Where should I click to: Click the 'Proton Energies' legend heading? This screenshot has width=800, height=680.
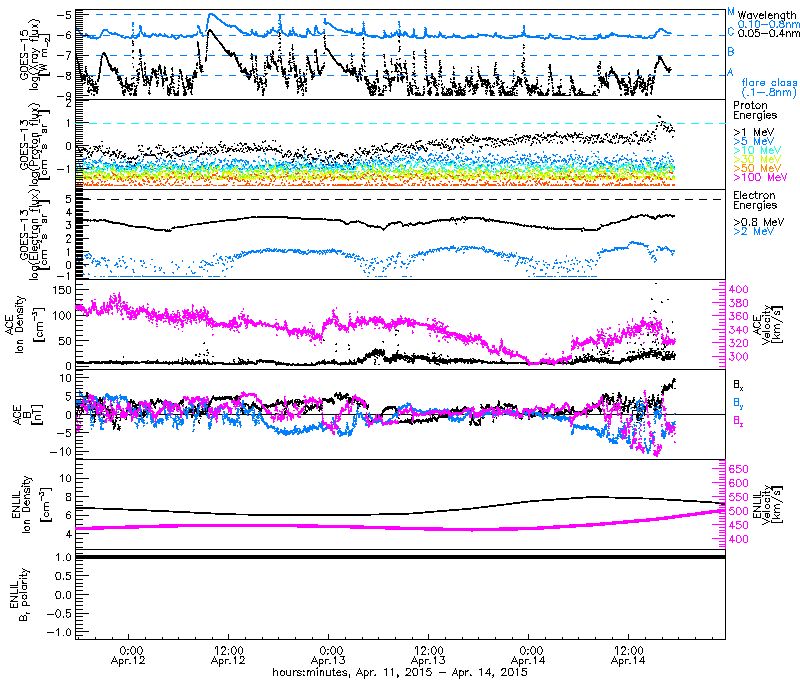click(755, 110)
